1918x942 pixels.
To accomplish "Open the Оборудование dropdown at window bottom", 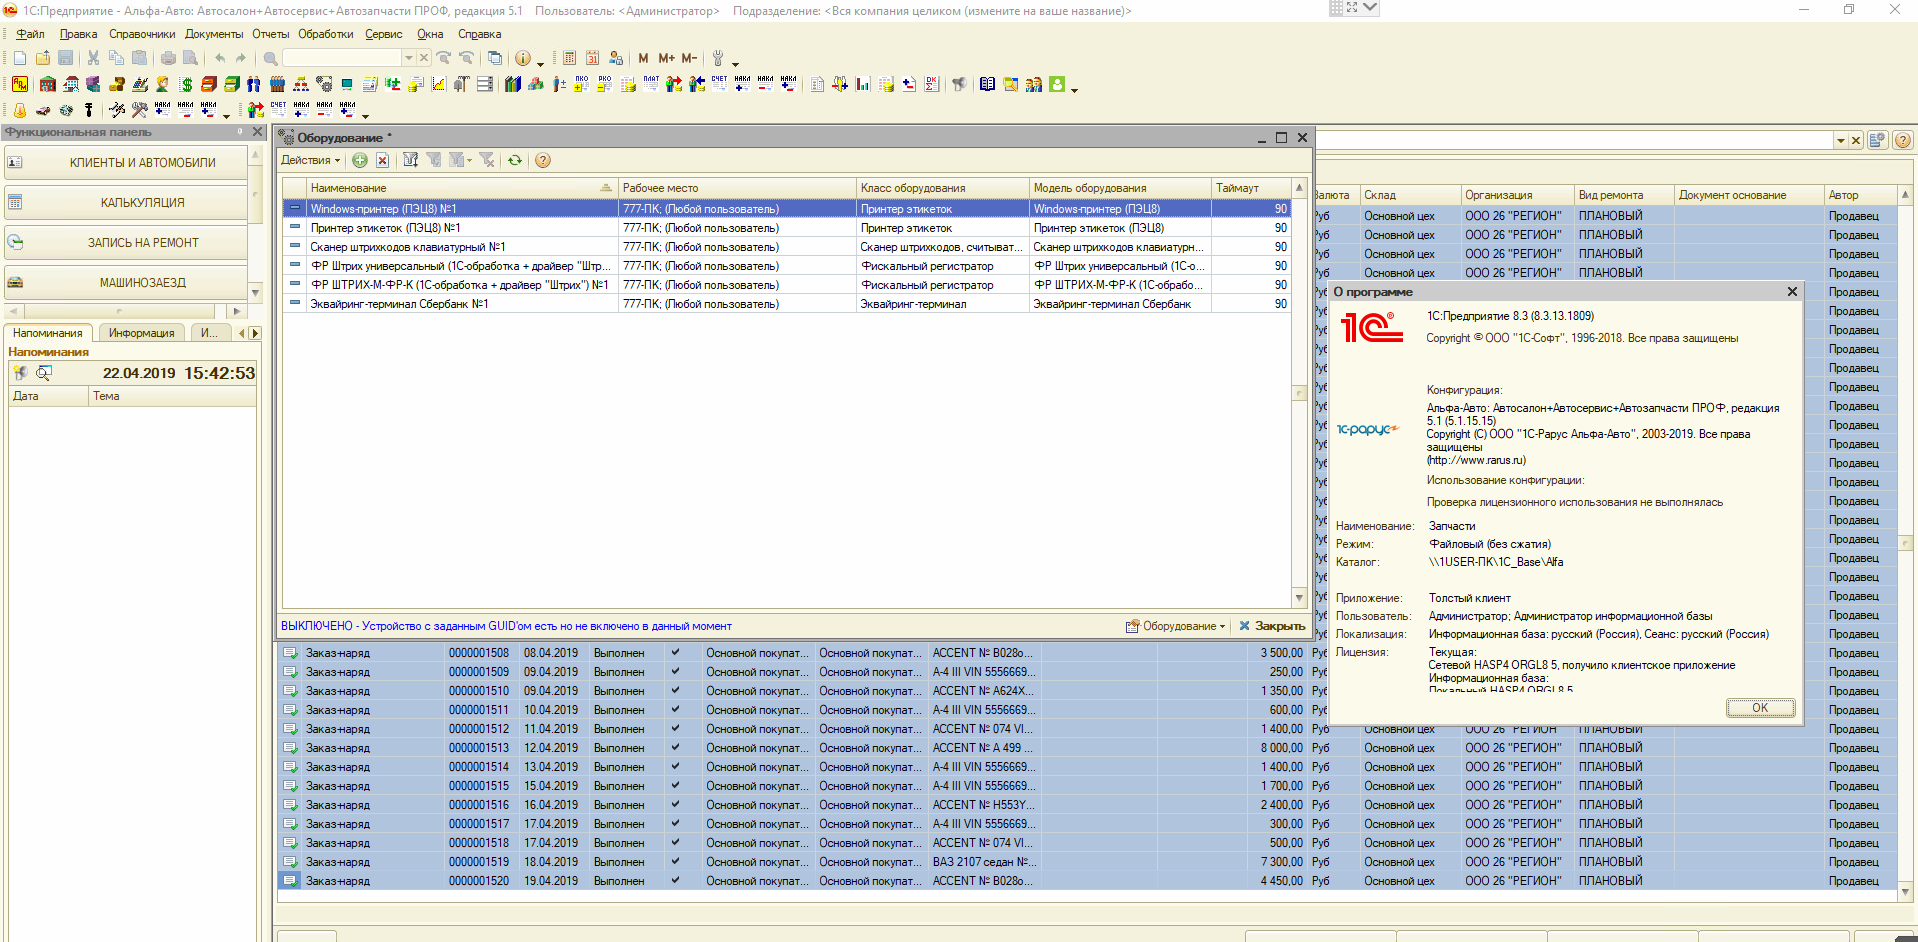I will coord(1175,626).
